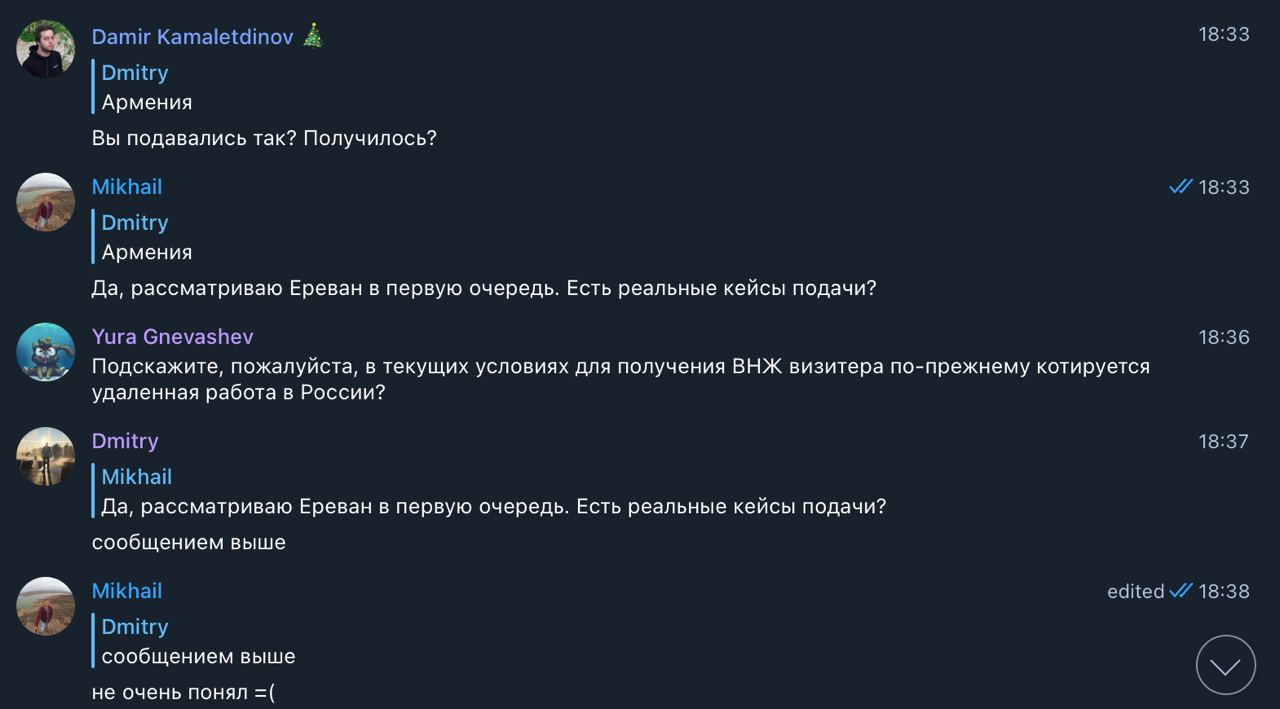Open quoted Mikhail reply in Dmitry's message

490,492
